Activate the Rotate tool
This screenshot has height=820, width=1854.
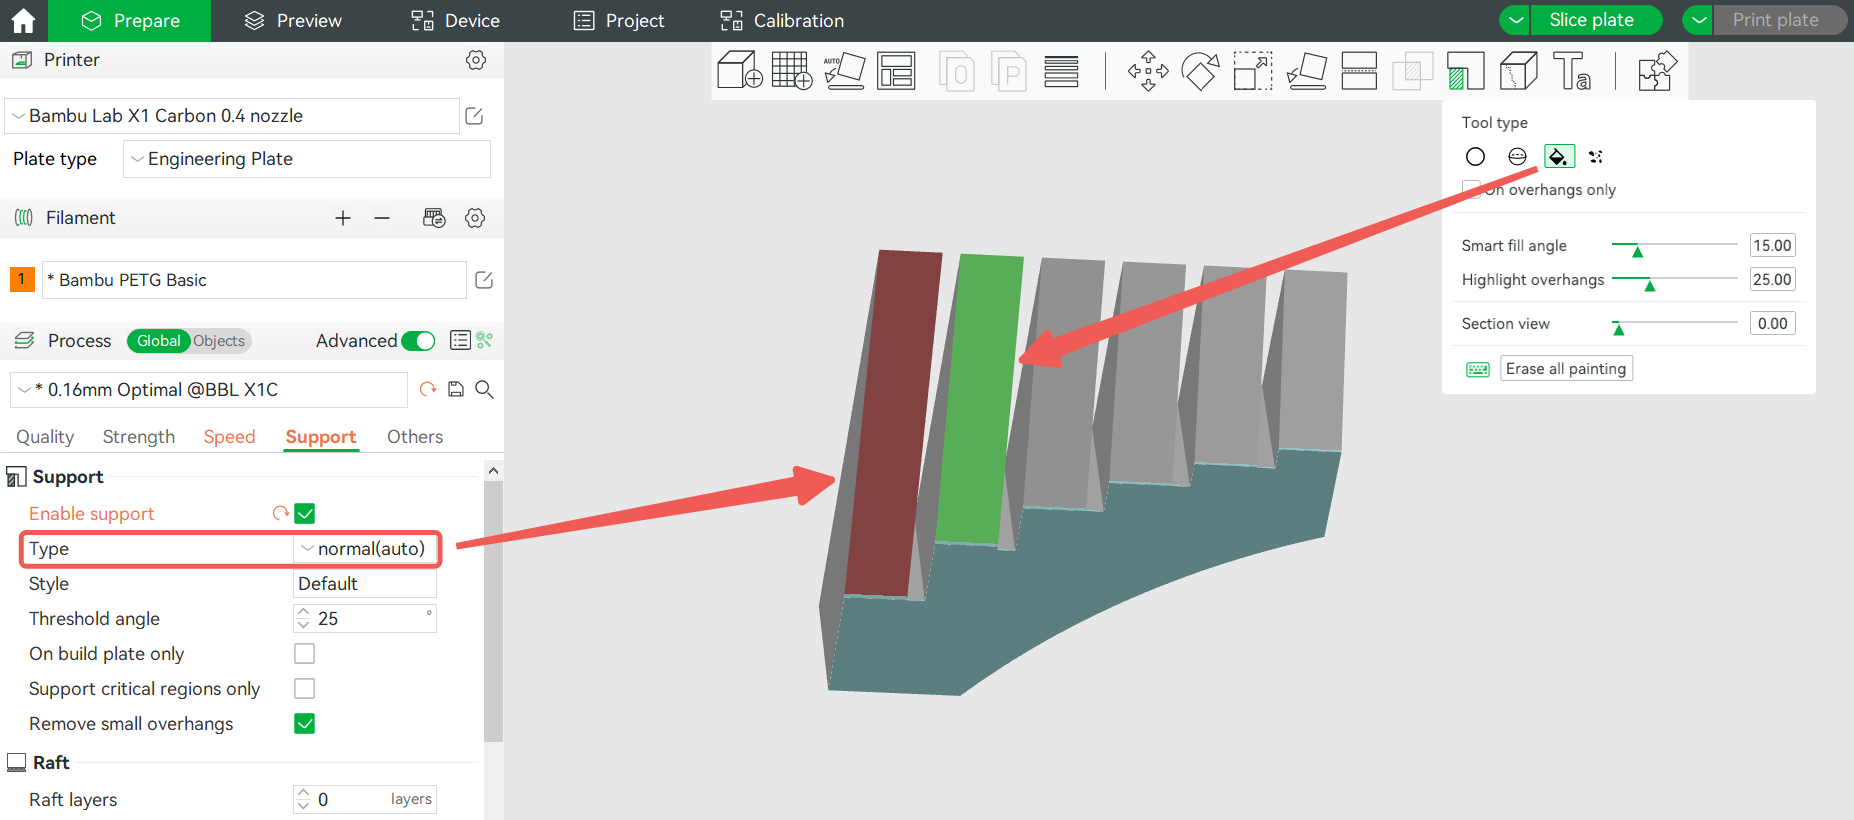point(1200,71)
